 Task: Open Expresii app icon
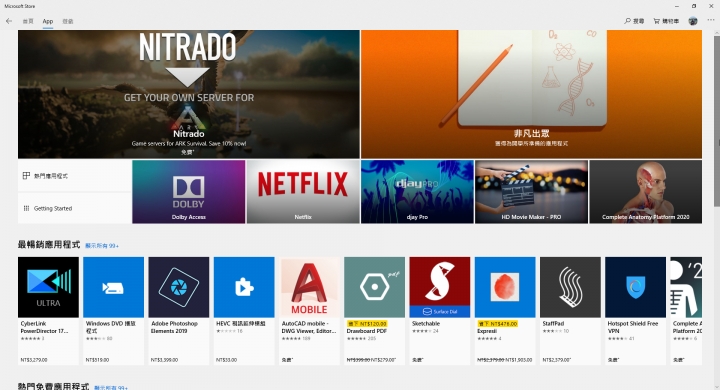click(505, 287)
